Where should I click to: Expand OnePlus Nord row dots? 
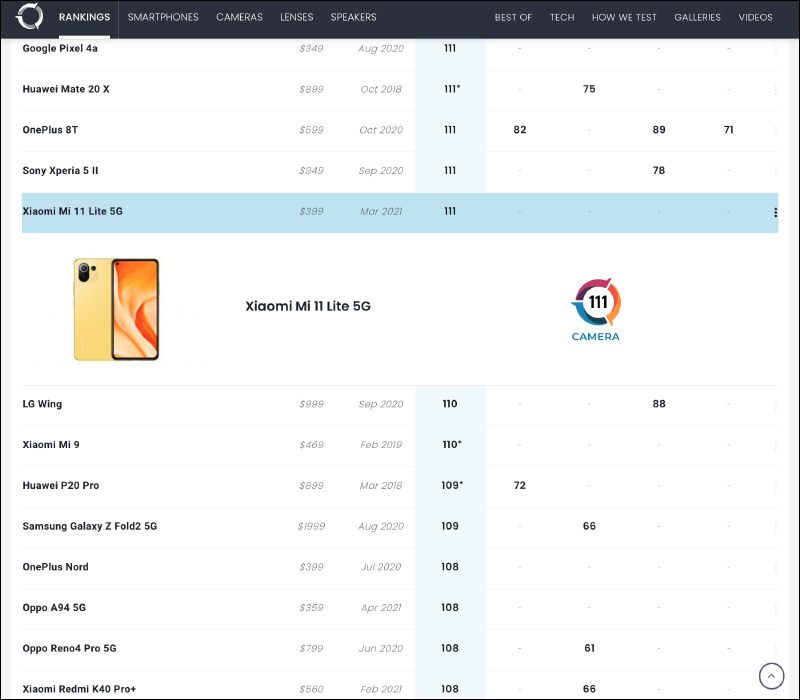[775, 568]
